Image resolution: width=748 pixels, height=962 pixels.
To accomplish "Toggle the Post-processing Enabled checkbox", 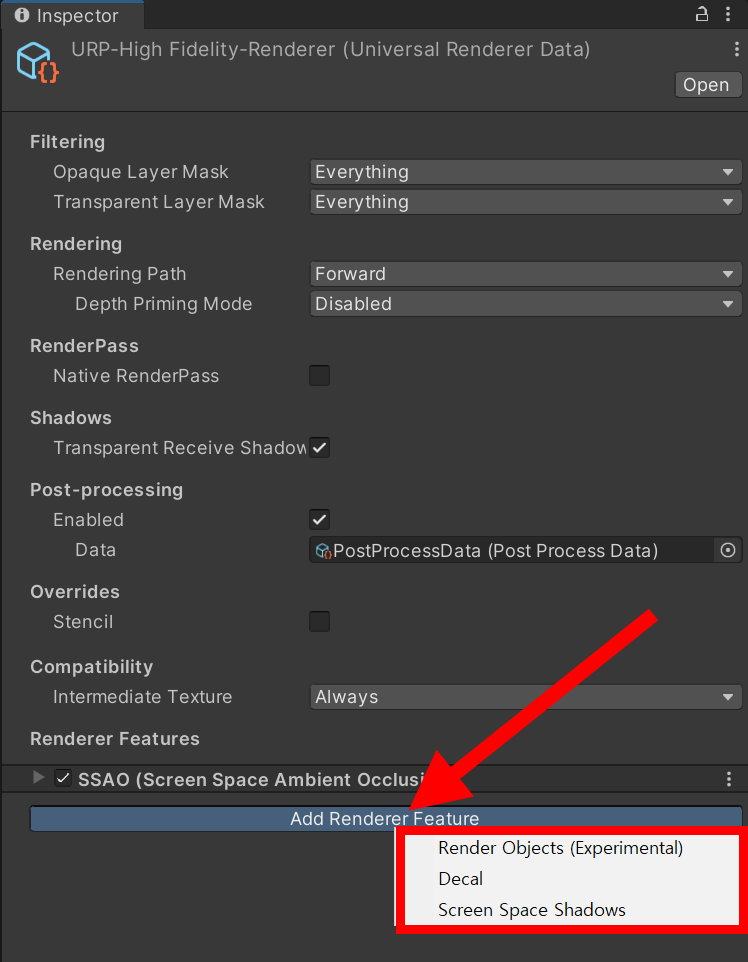I will [319, 520].
